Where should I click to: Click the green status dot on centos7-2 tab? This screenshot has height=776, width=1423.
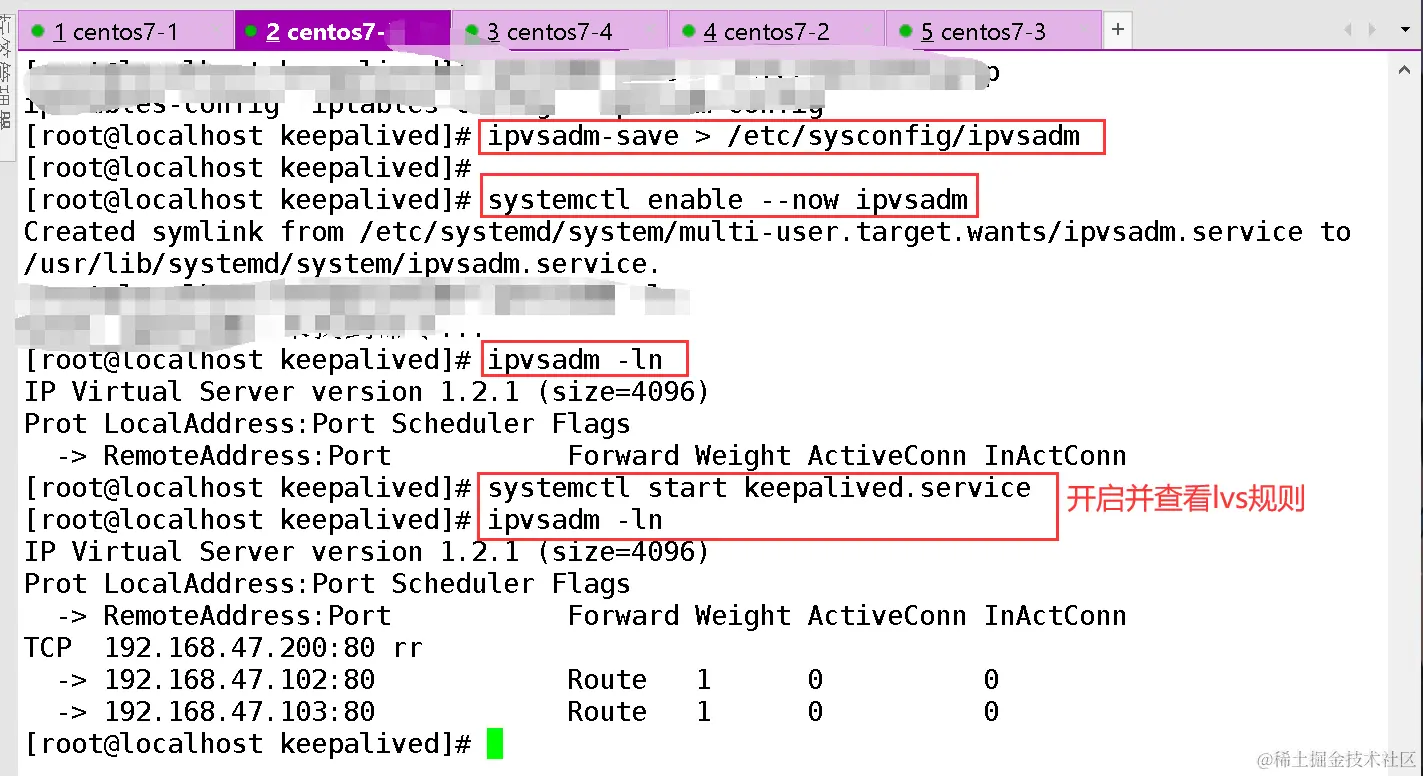[688, 31]
